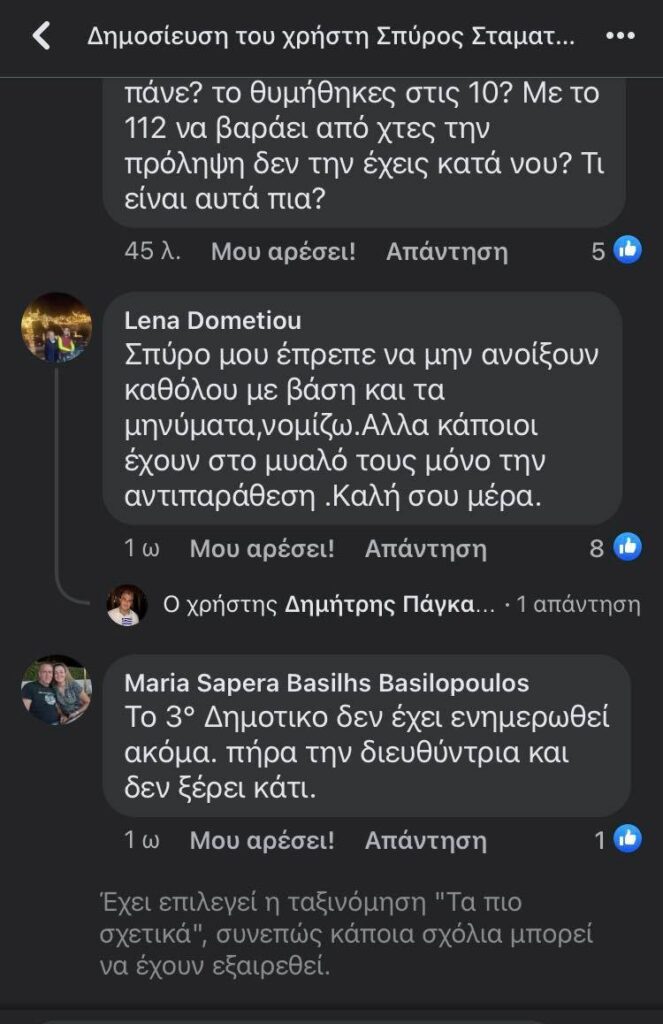Reply to the 45 λ. comment
Viewport: 663px width, 1024px height.
[x=447, y=251]
